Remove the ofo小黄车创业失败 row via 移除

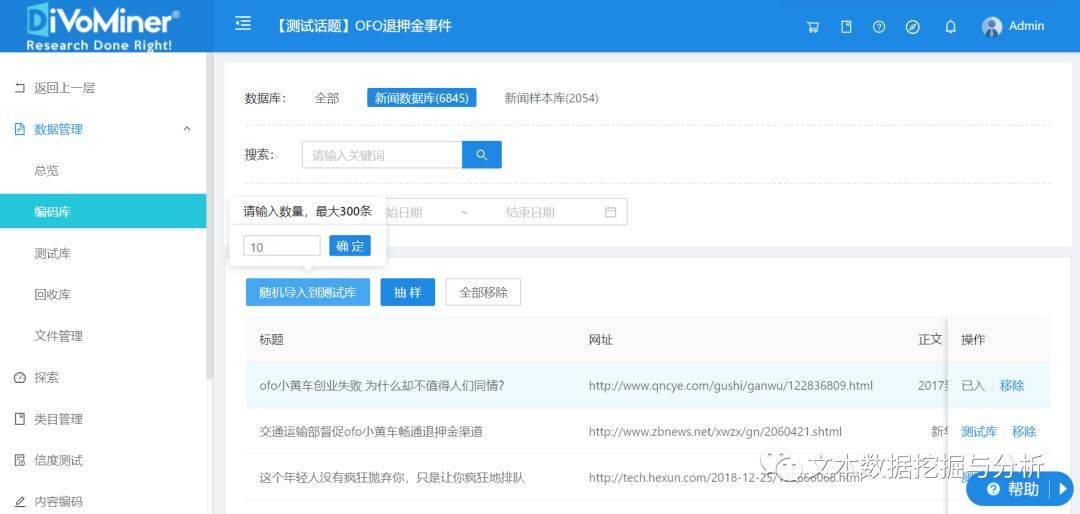click(x=1012, y=386)
